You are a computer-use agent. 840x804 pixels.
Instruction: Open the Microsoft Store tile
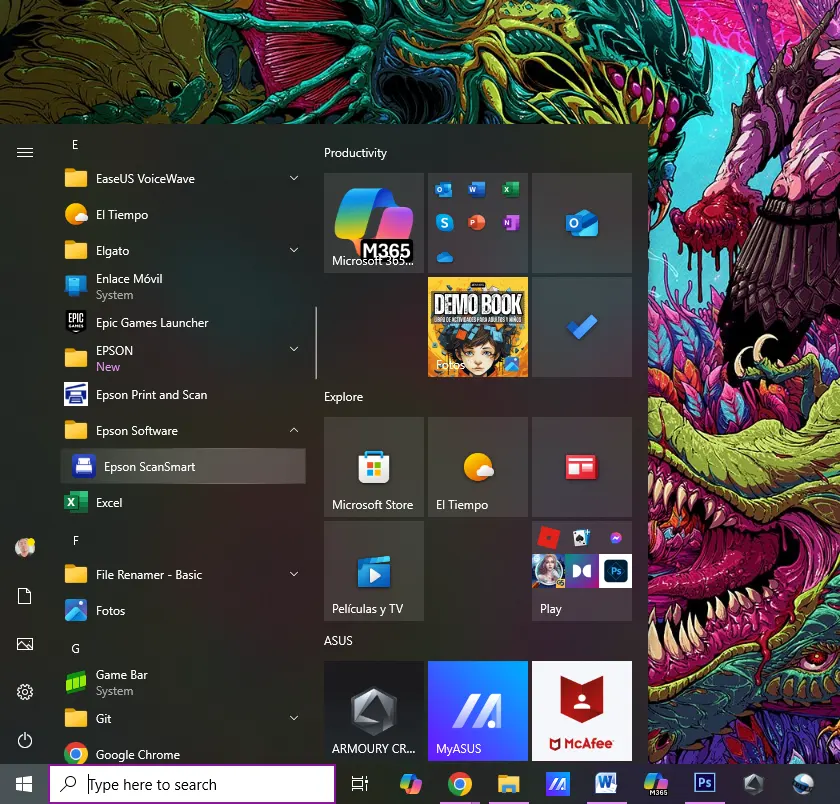click(x=374, y=467)
